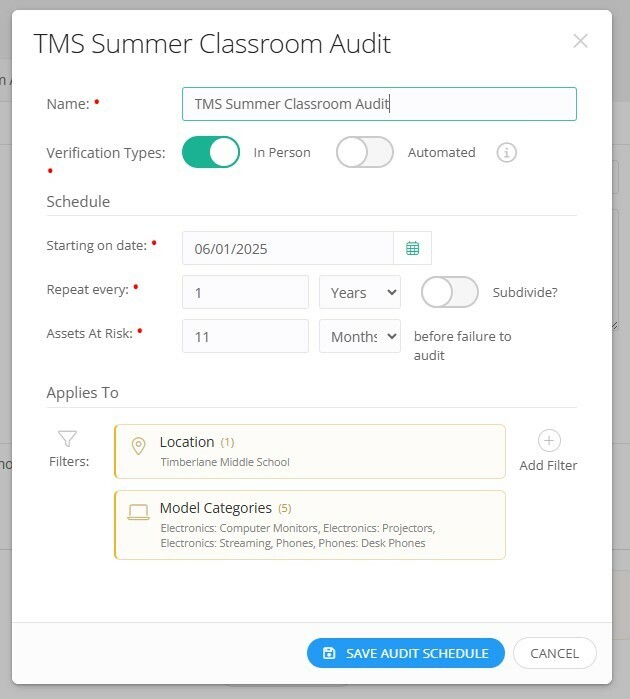630x699 pixels.
Task: Click the 'In Person' label
Action: (x=282, y=152)
